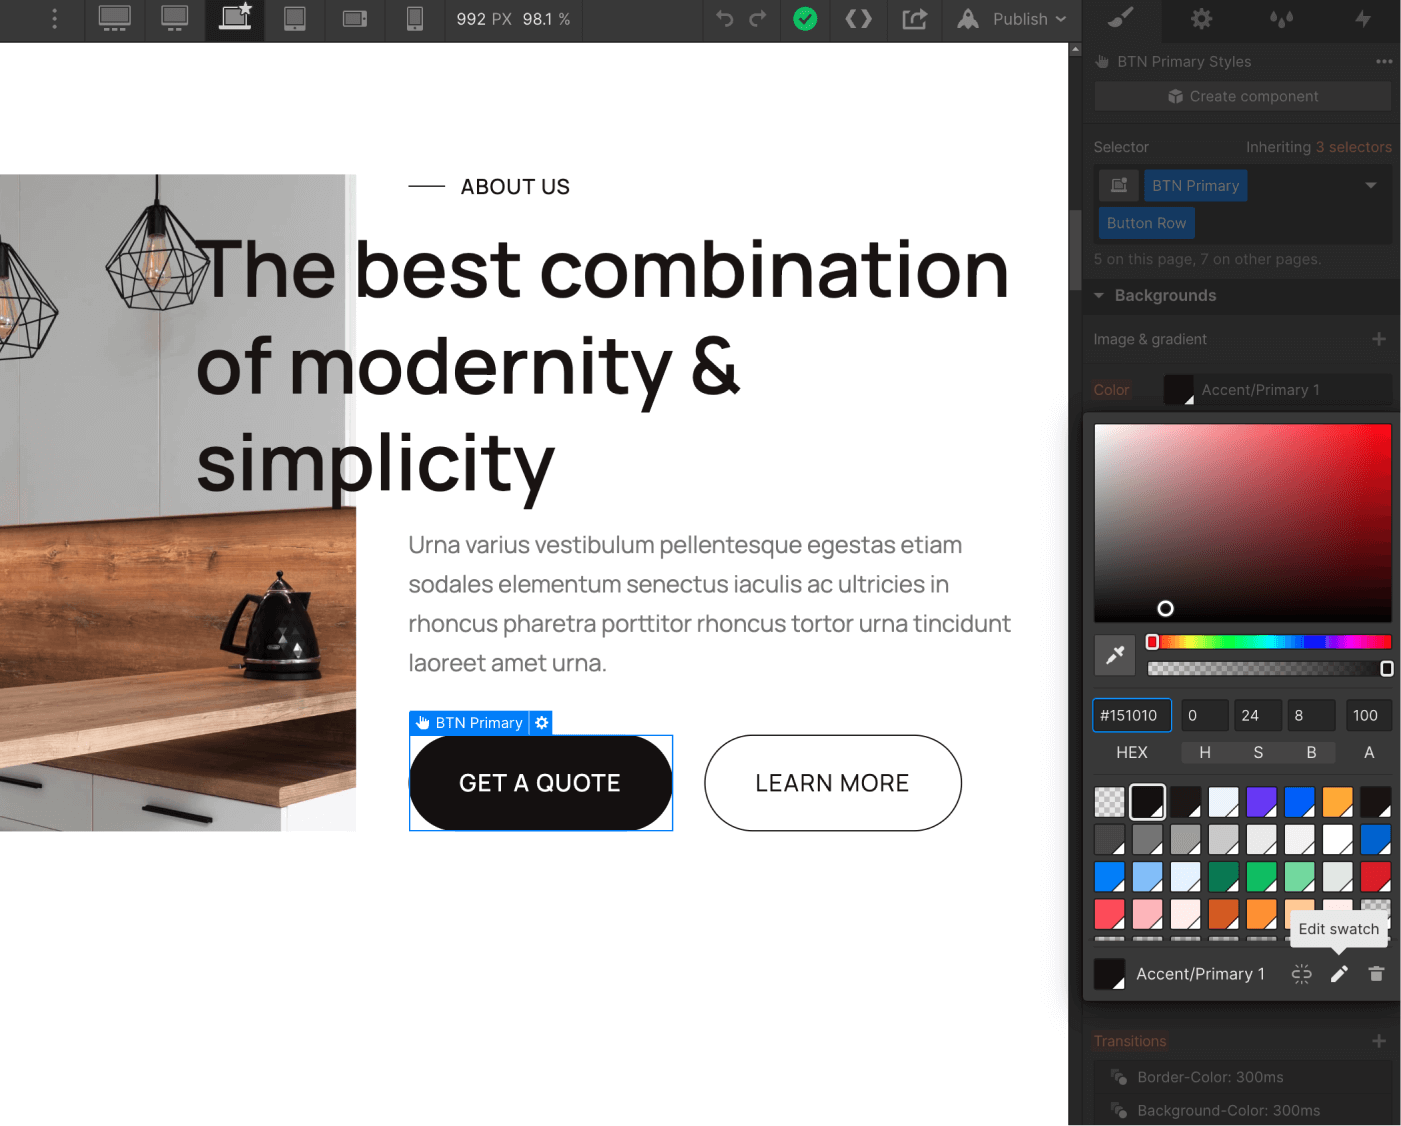Click the HEX value input field
This screenshot has height=1126, width=1401.
click(1131, 715)
